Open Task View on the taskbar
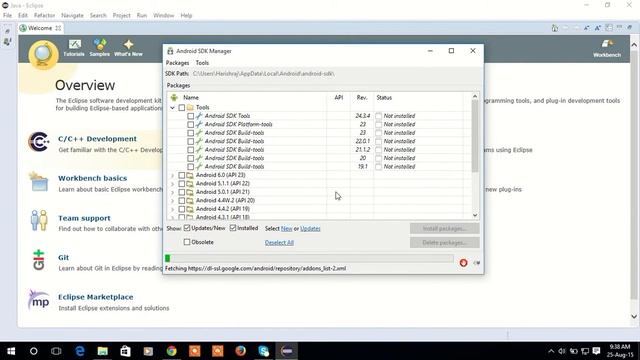This screenshot has width=640, height=360. [56, 351]
